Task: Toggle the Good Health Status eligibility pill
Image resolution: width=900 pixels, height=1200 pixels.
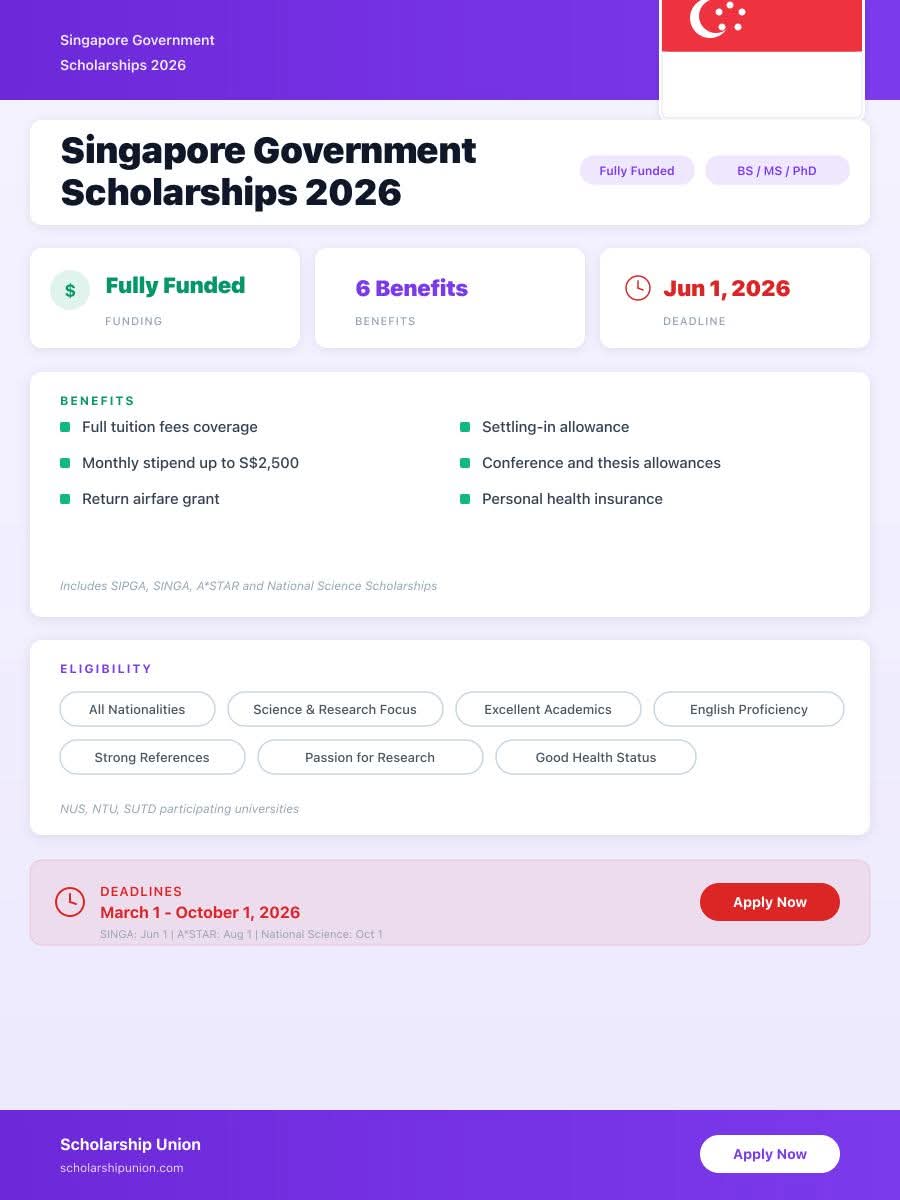Action: click(x=596, y=757)
